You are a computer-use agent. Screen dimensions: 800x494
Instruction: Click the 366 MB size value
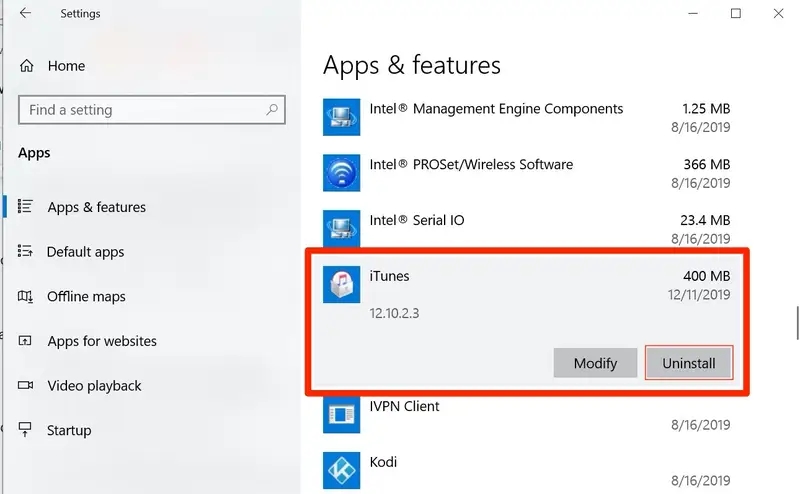[x=707, y=164]
